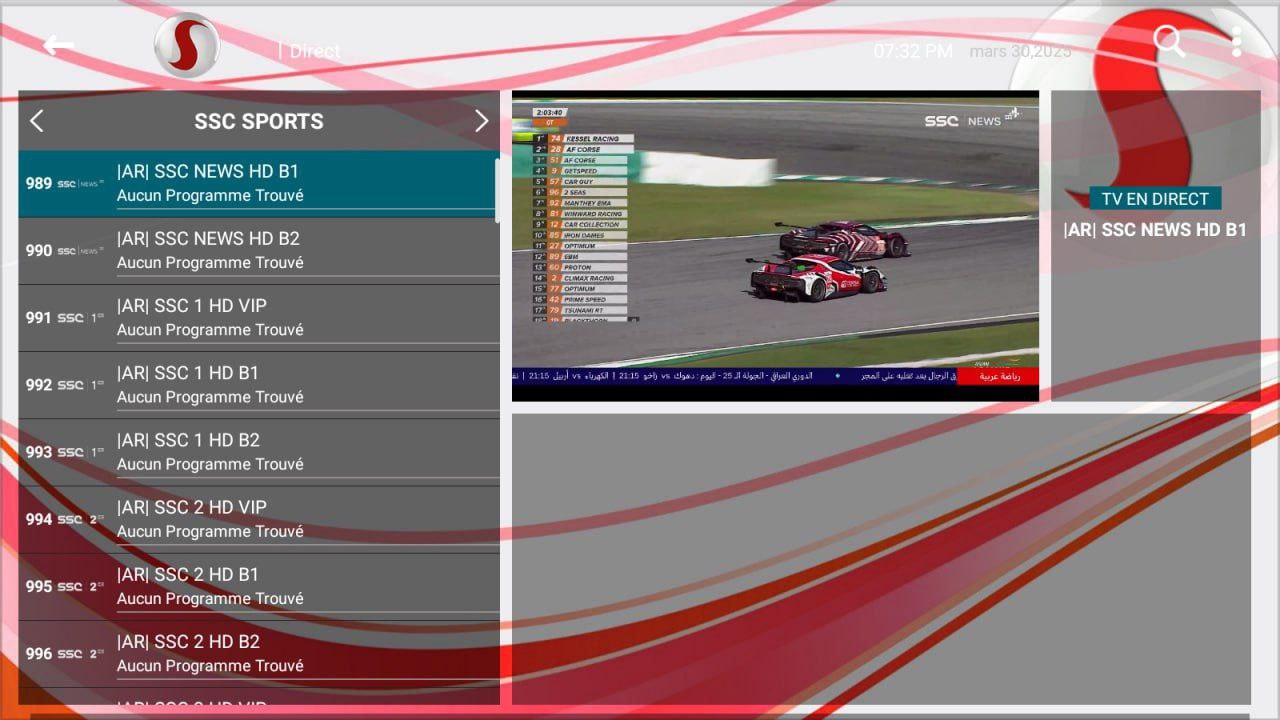Click SSC NEWS HD B1 title in info panel
The image size is (1280, 720).
point(1155,230)
